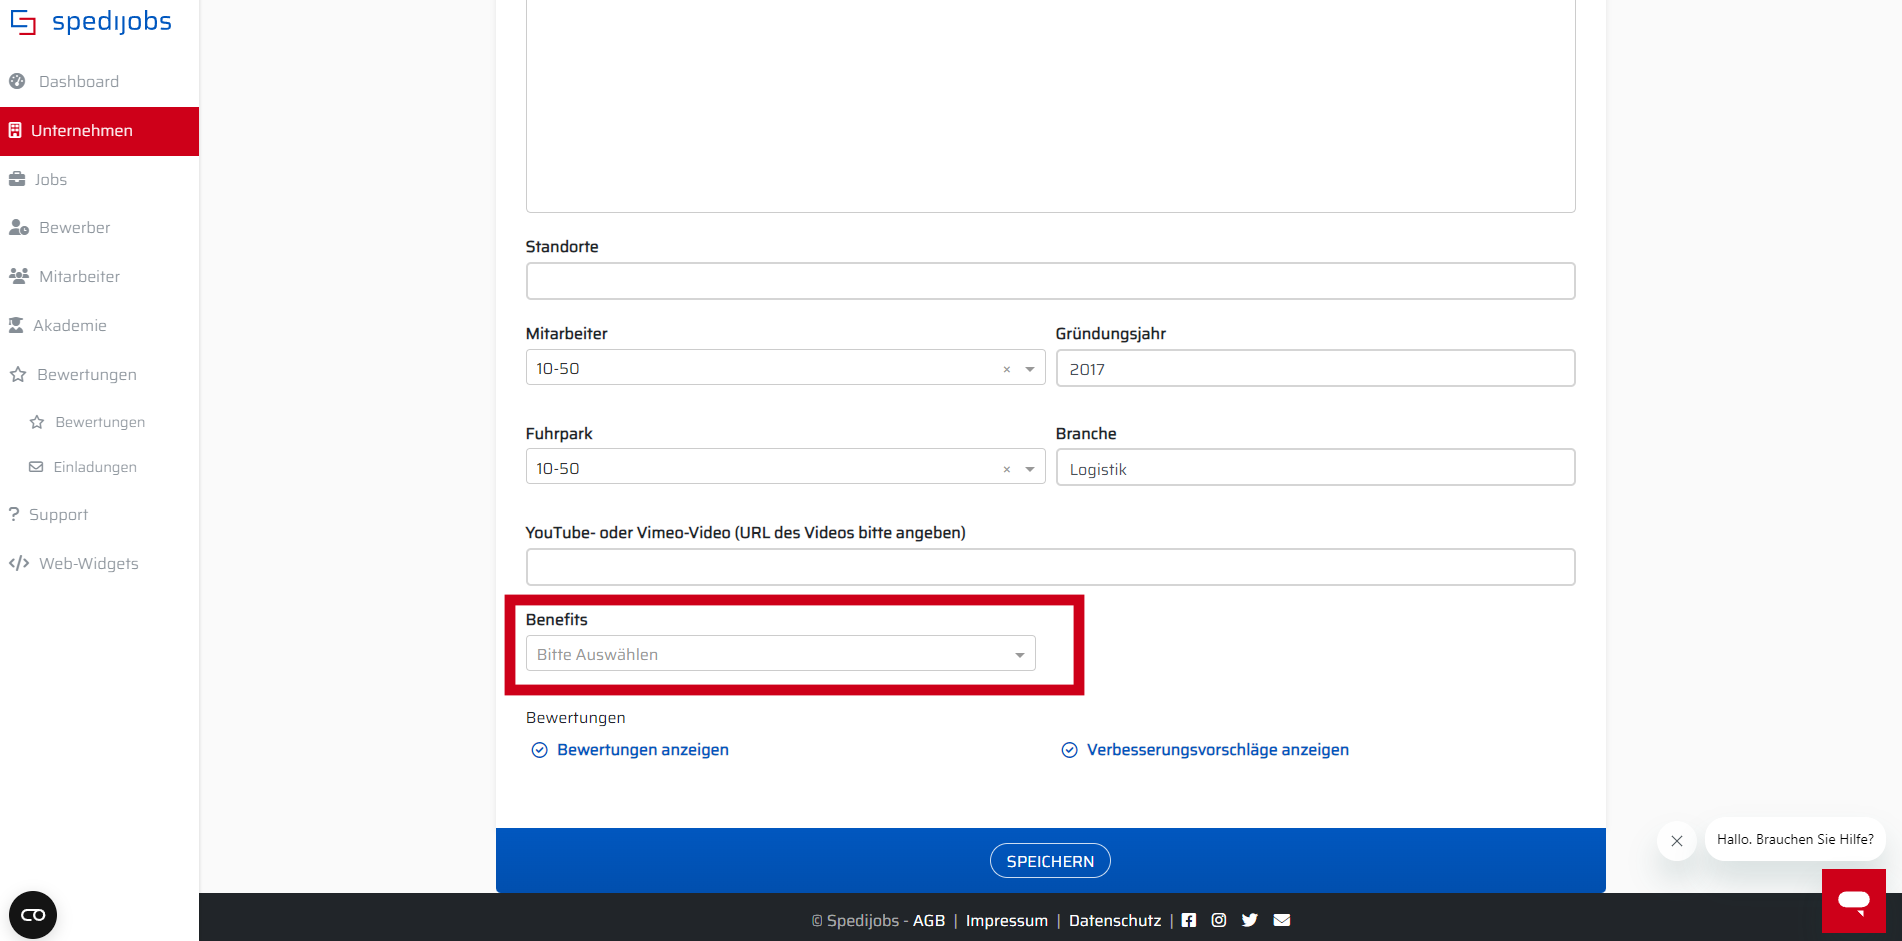Click the Gründungsjahr field showing 2017

(1315, 368)
